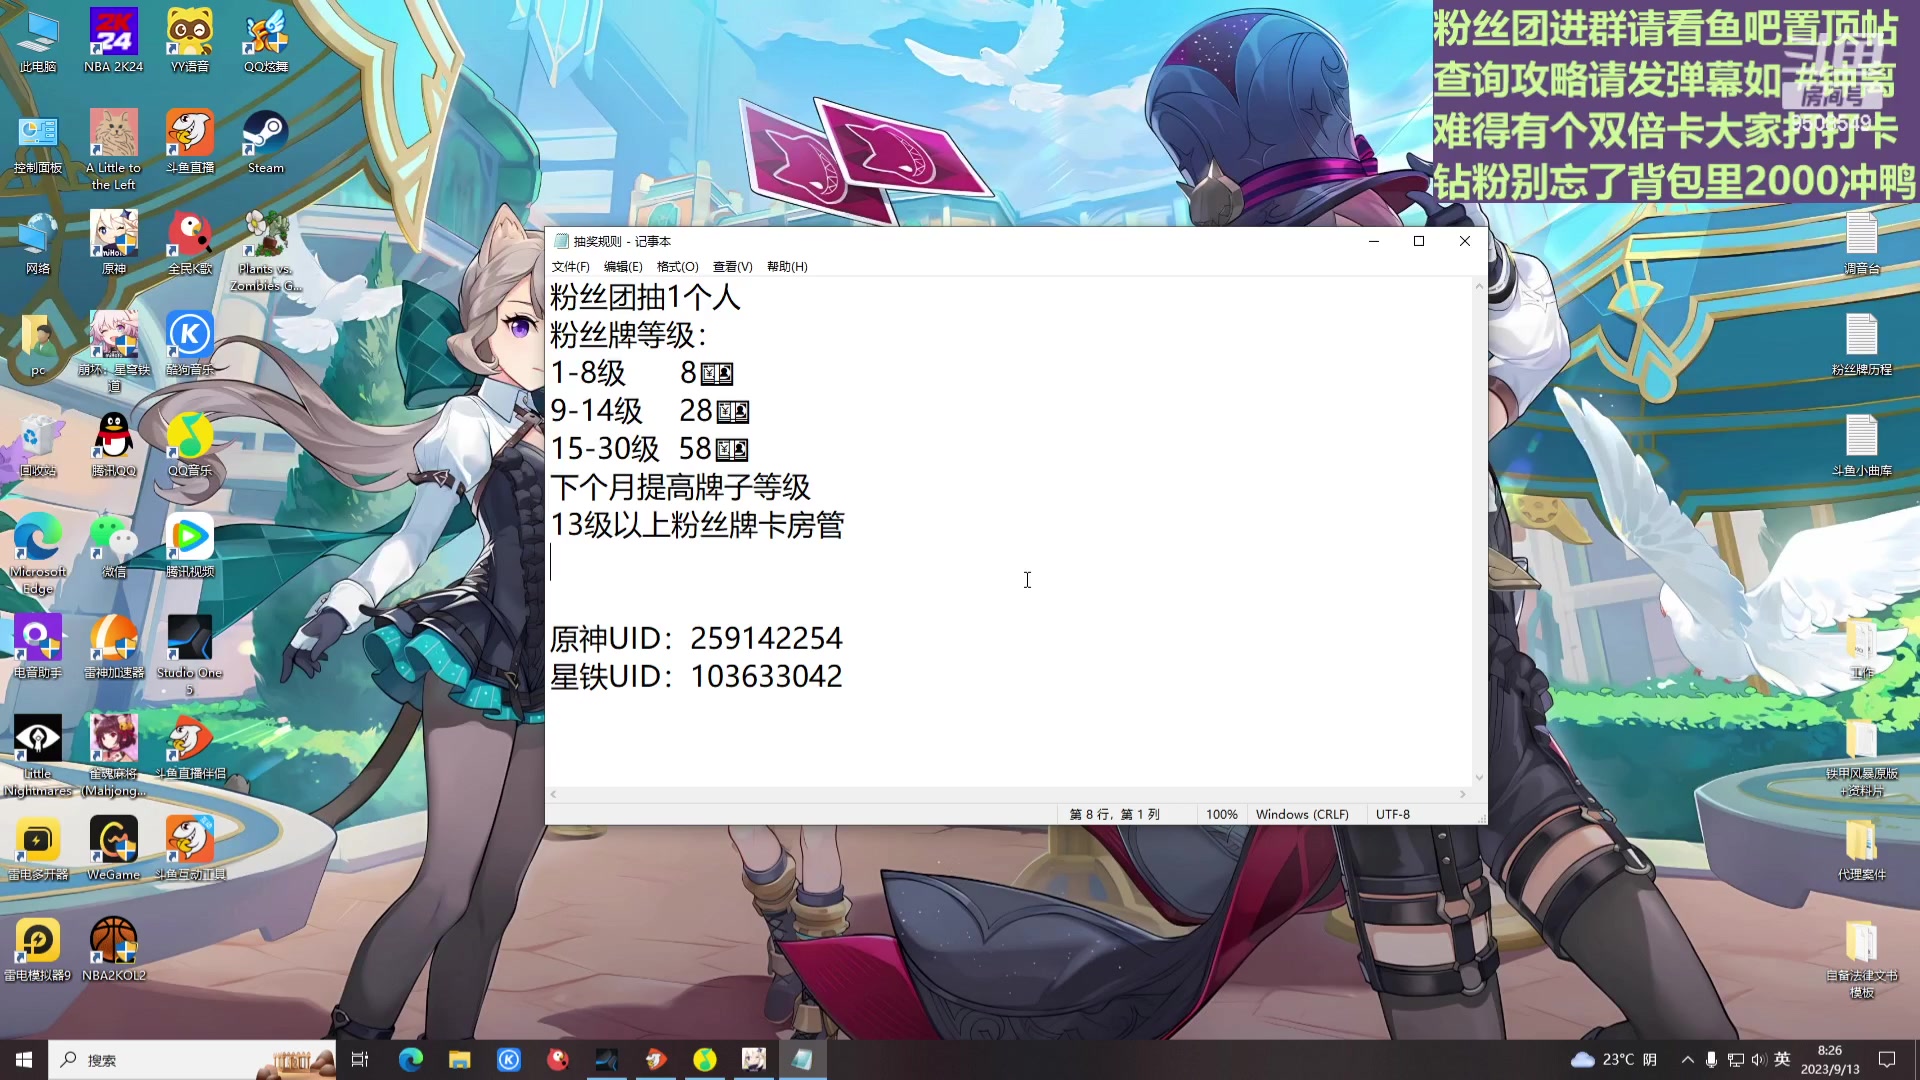
Task: Open the 格式(O) menu in Notepad
Action: 677,267
